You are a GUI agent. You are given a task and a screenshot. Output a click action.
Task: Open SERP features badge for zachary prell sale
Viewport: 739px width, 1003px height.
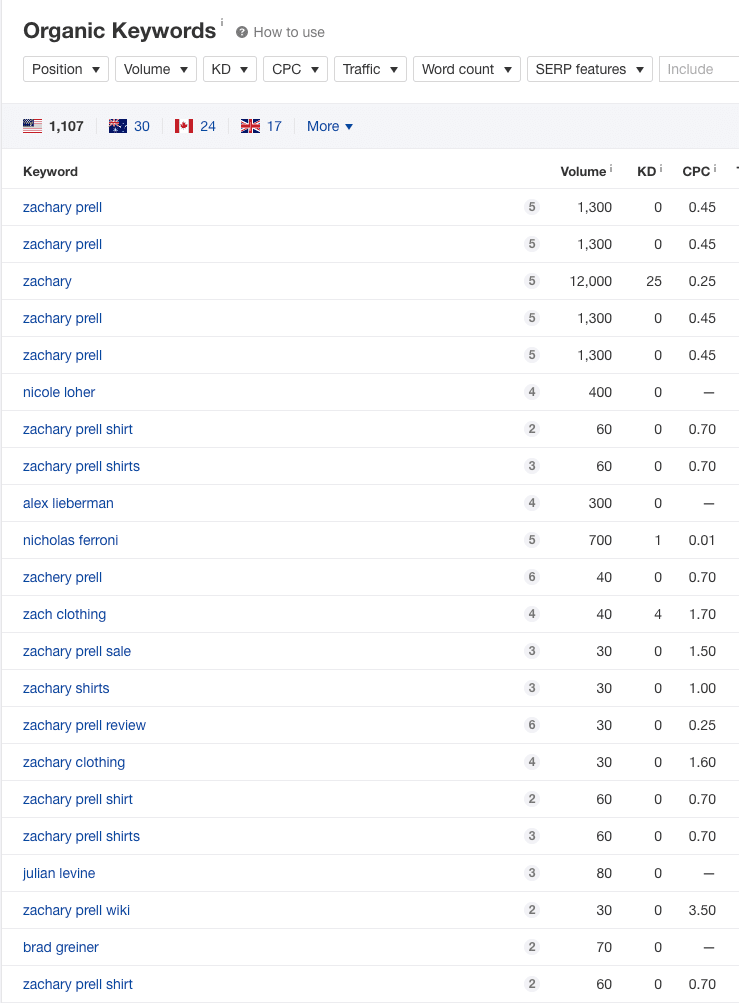click(x=532, y=651)
